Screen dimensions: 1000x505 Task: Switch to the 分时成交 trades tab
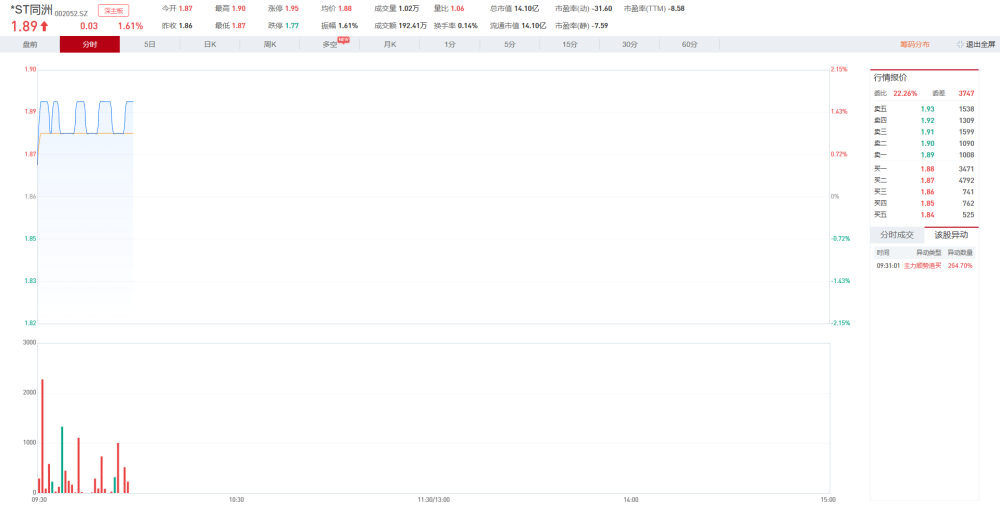897,235
